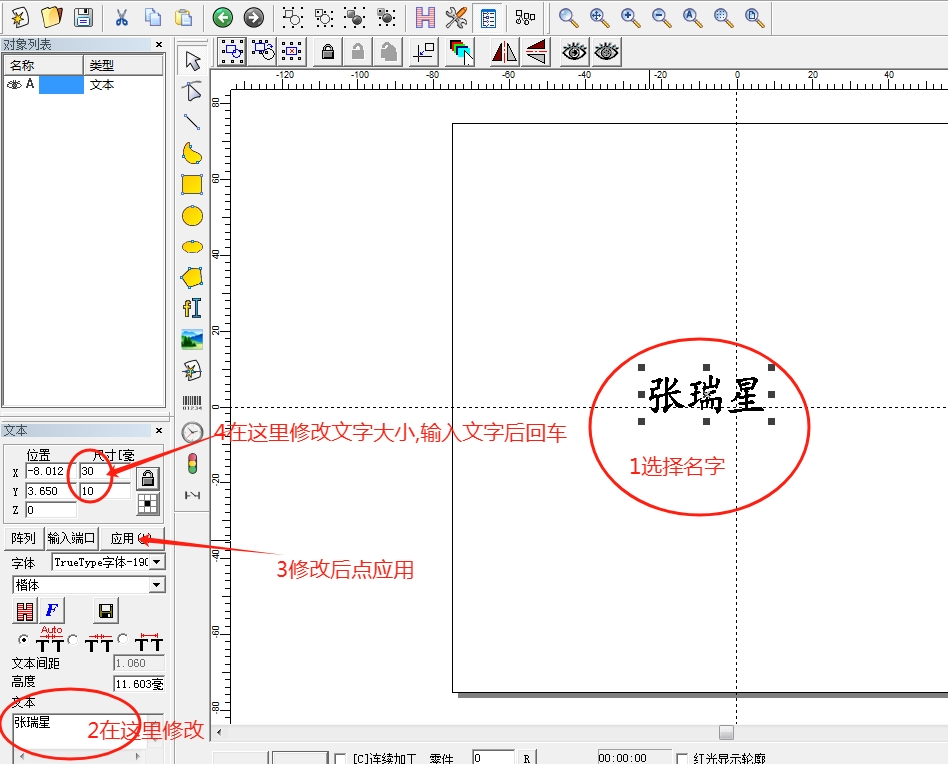This screenshot has height=764, width=948.
Task: Select the 张瑞星 text object on canvas
Action: (706, 394)
